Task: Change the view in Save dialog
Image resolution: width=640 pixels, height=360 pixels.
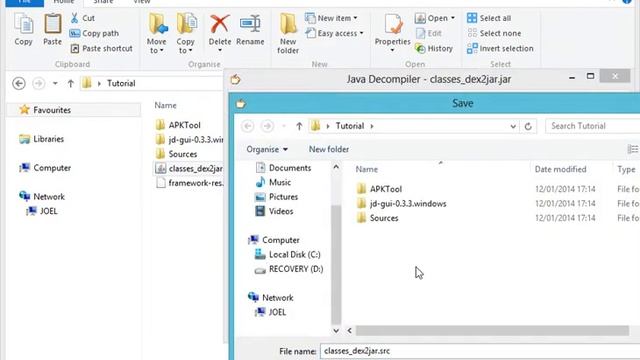Action: 632,149
